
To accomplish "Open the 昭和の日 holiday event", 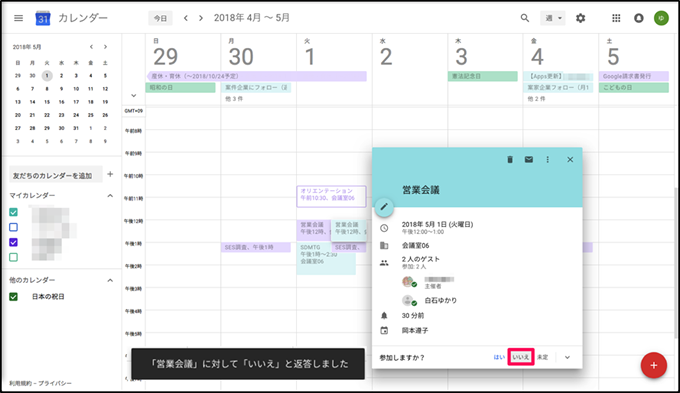I will pyautogui.click(x=180, y=88).
